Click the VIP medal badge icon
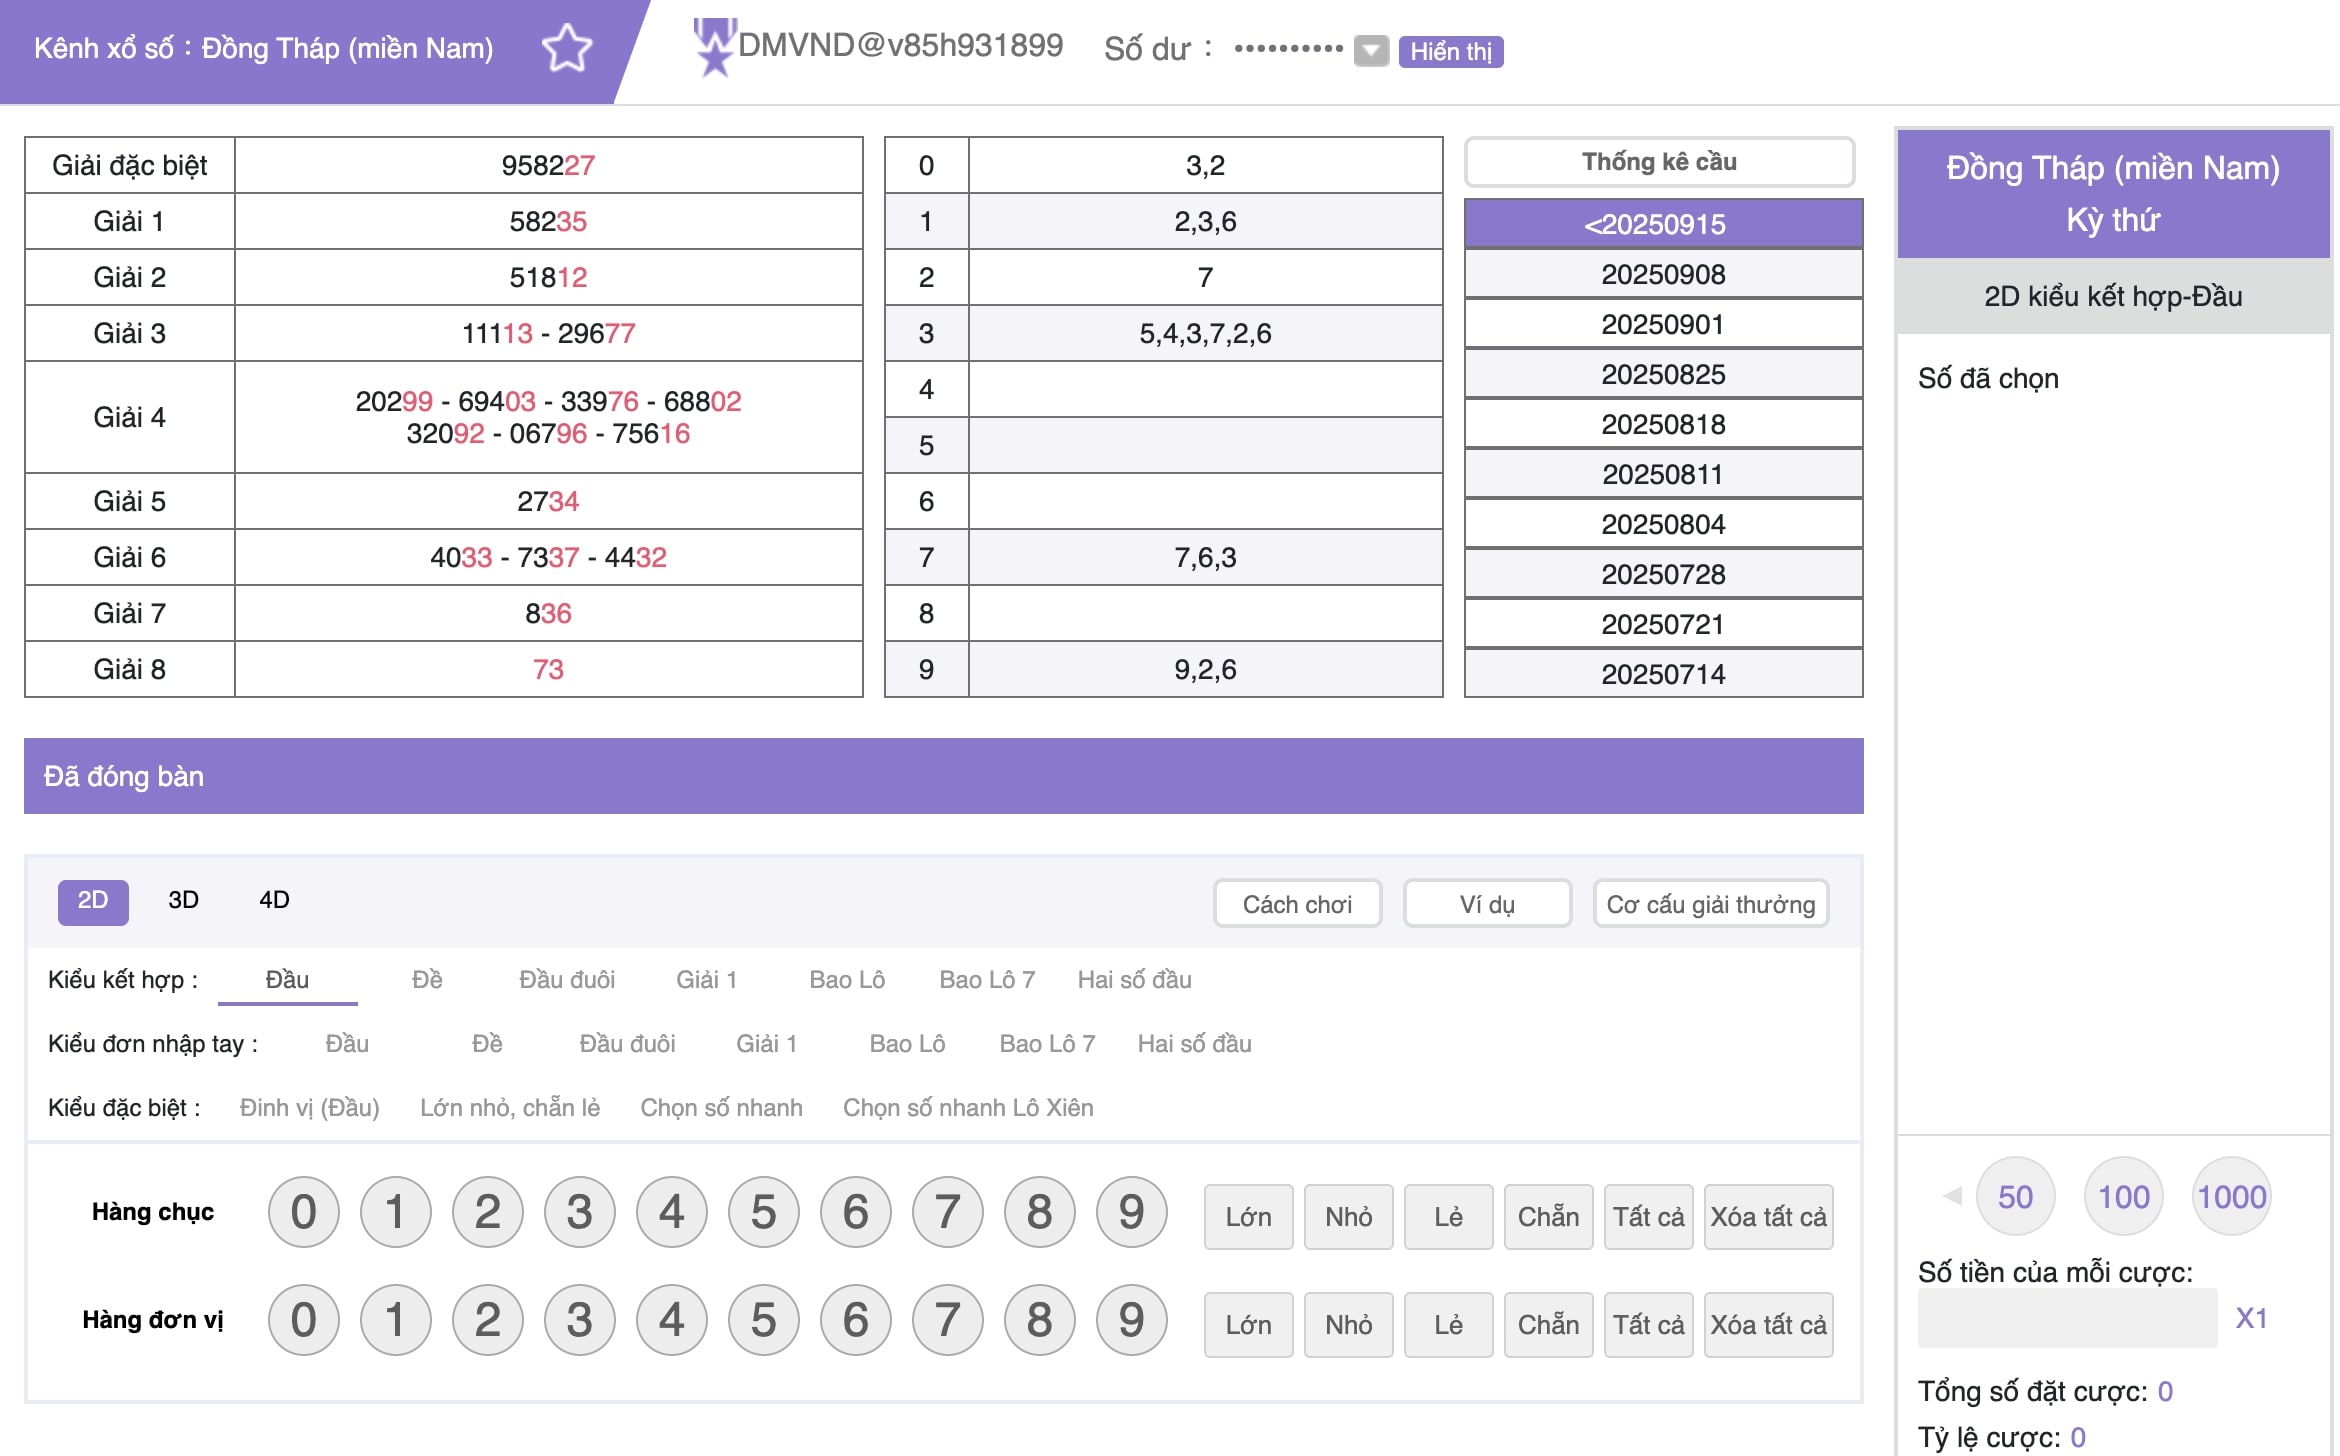 click(714, 47)
